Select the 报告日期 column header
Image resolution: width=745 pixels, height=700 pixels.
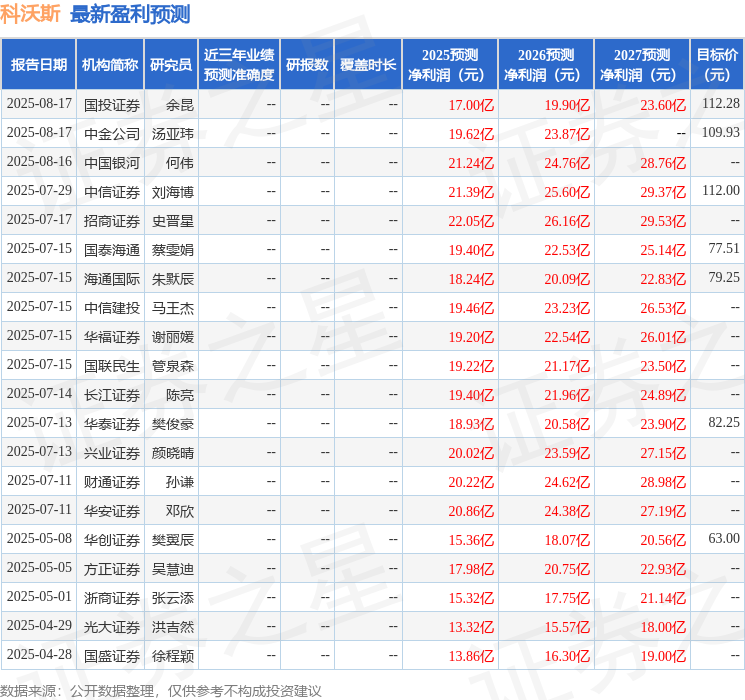point(38,65)
